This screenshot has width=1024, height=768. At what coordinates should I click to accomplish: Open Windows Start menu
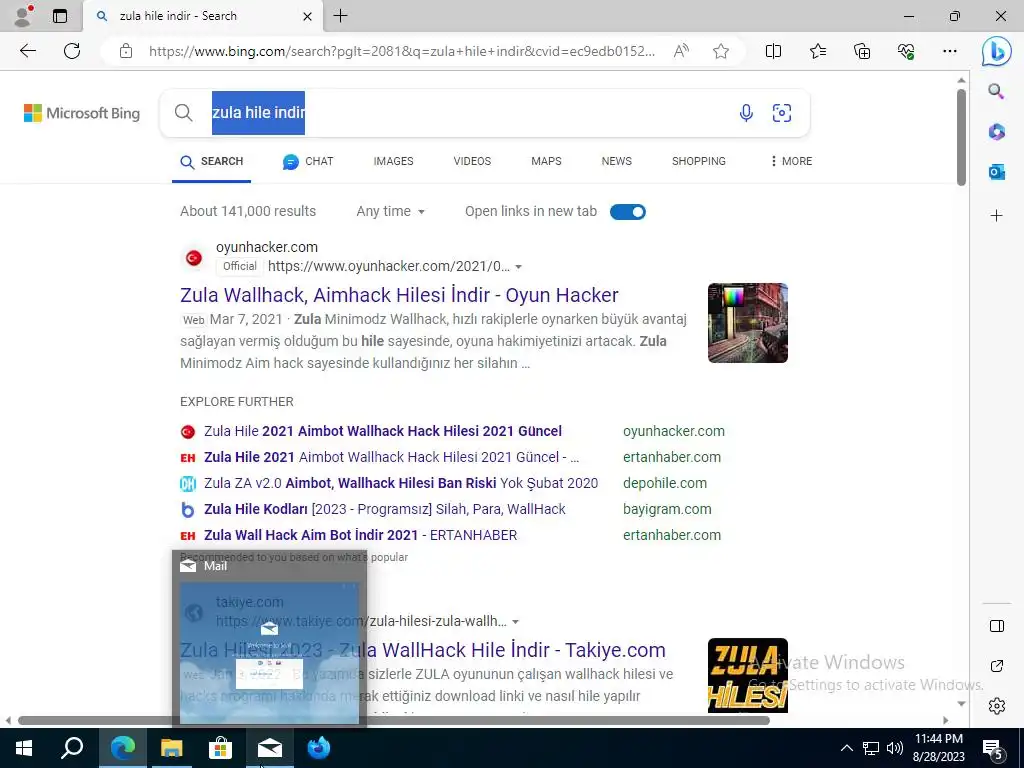pos(24,748)
